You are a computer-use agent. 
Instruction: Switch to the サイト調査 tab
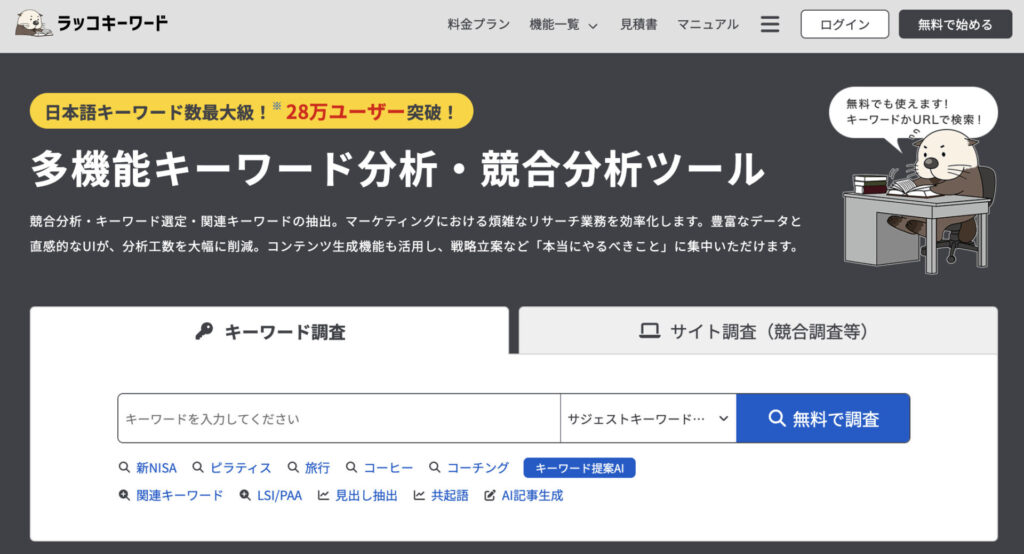[757, 332]
